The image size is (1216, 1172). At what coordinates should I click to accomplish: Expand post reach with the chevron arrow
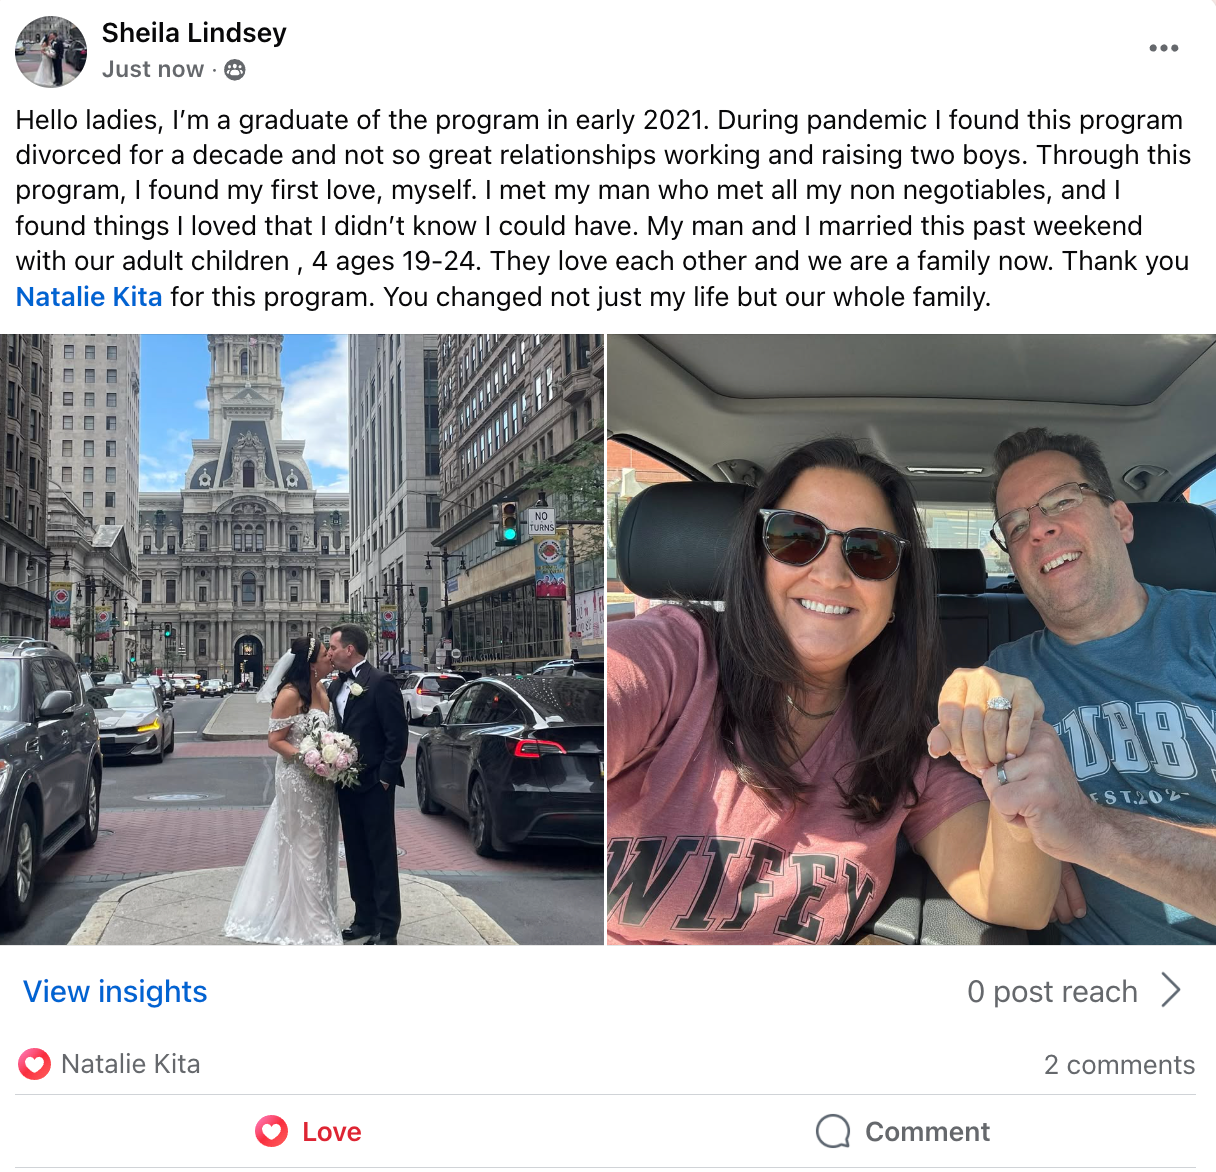click(x=1172, y=991)
